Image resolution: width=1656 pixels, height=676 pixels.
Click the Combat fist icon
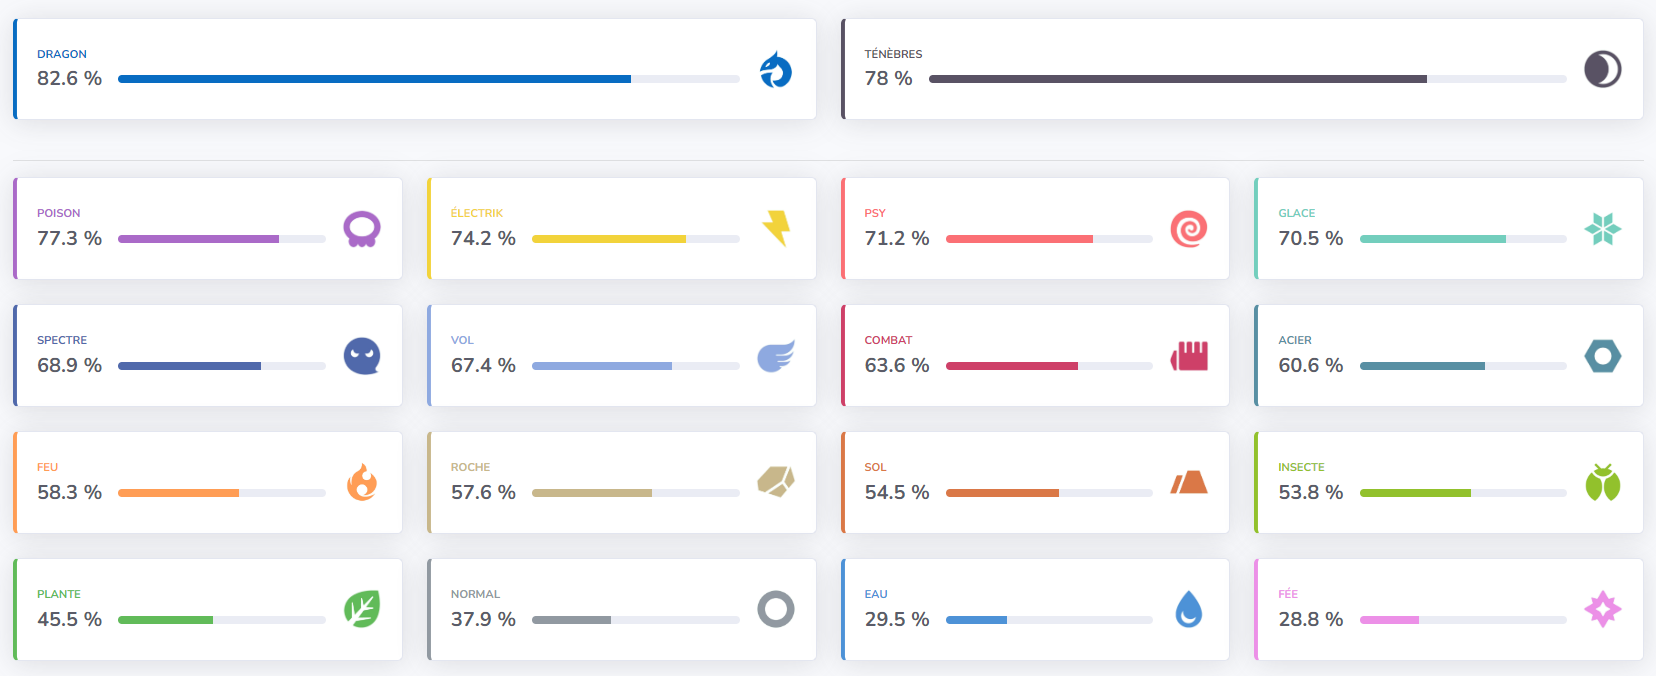click(x=1189, y=356)
